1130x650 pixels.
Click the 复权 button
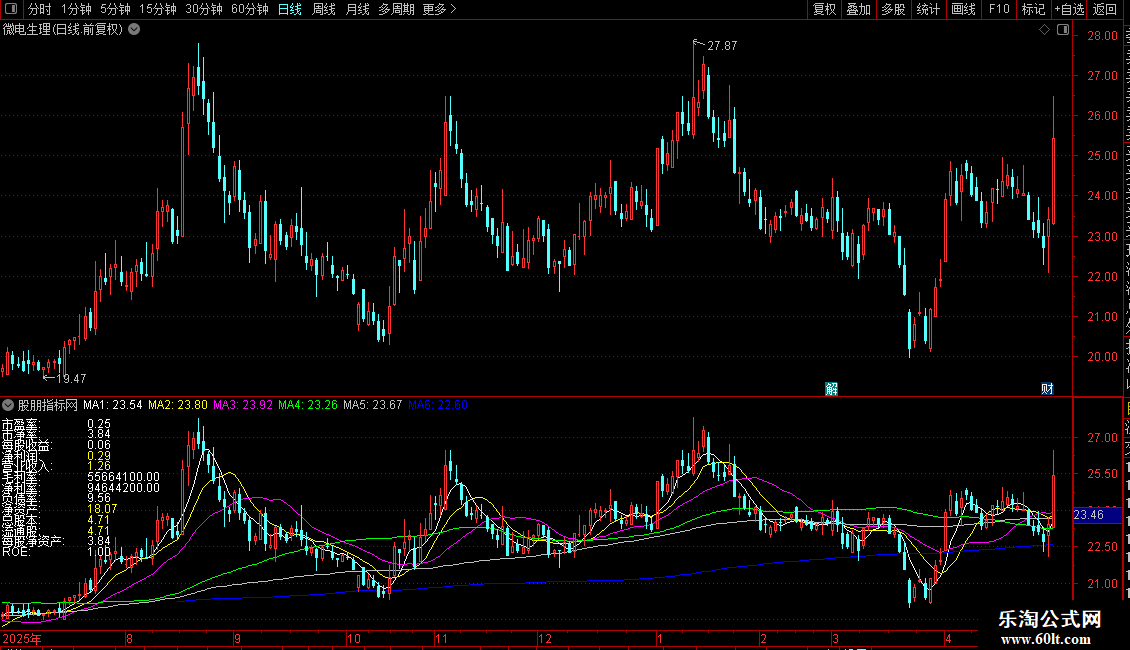[x=824, y=9]
